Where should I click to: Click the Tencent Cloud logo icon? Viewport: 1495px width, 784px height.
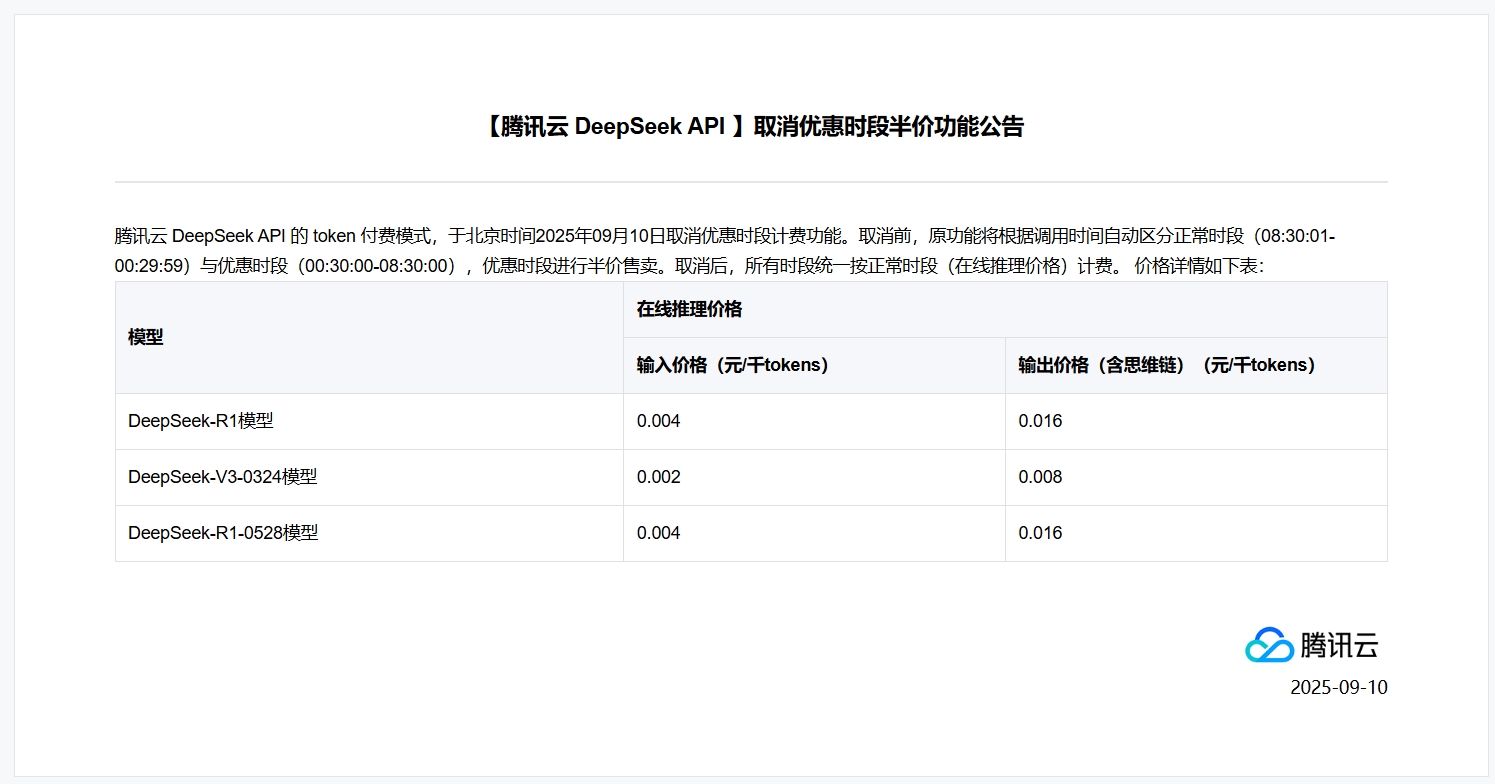1270,645
